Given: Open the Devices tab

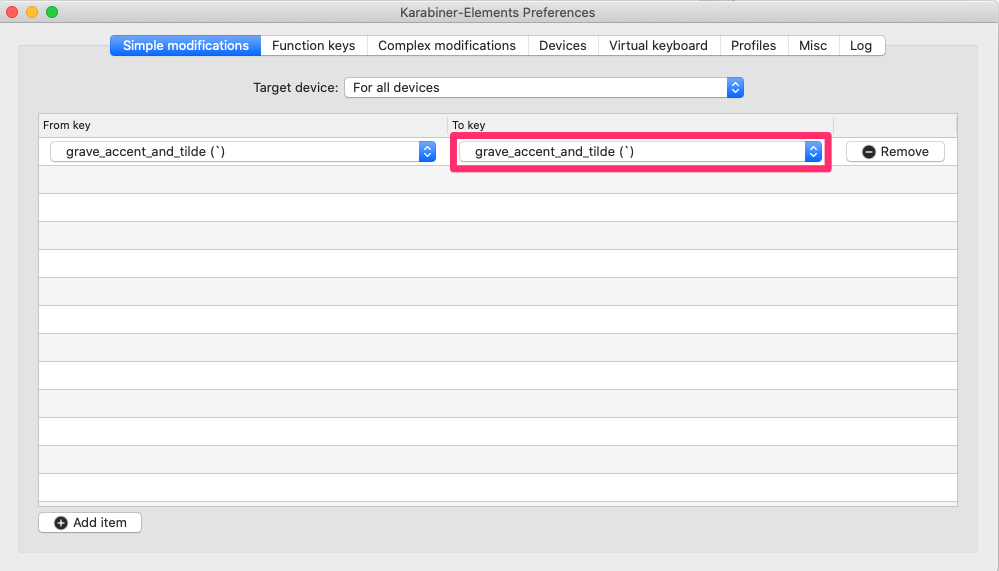Looking at the screenshot, I should (563, 46).
